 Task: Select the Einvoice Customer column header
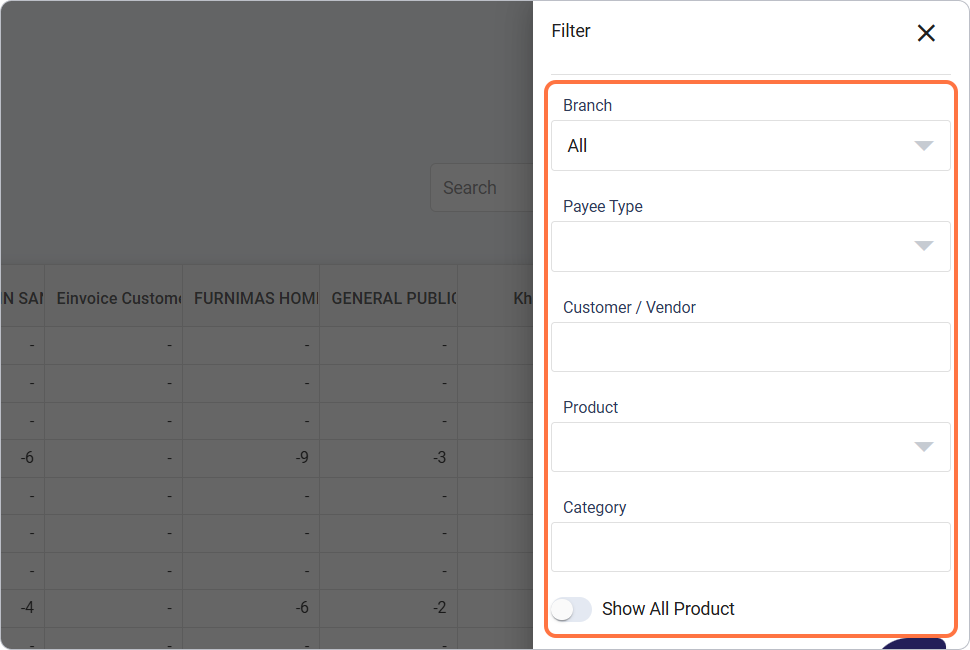[x=114, y=298]
